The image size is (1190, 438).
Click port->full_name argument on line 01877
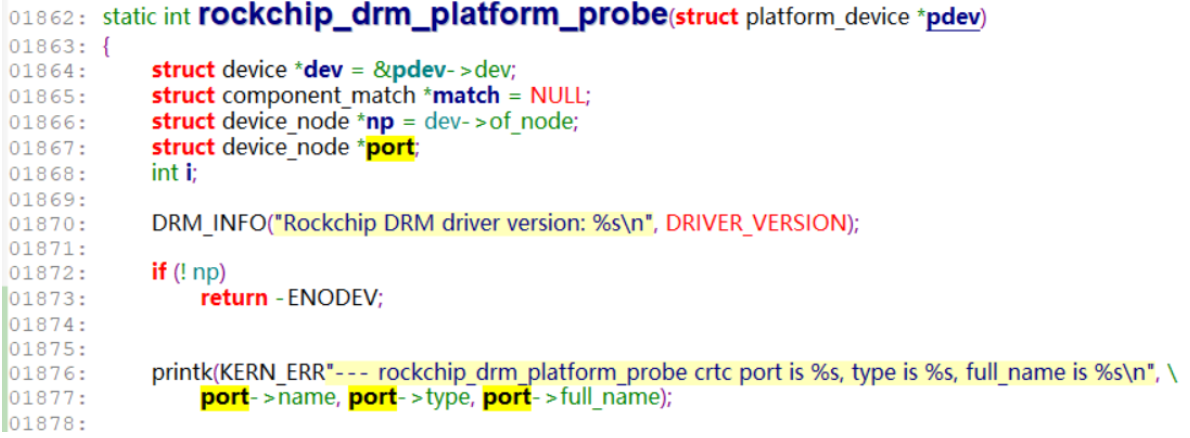point(572,398)
